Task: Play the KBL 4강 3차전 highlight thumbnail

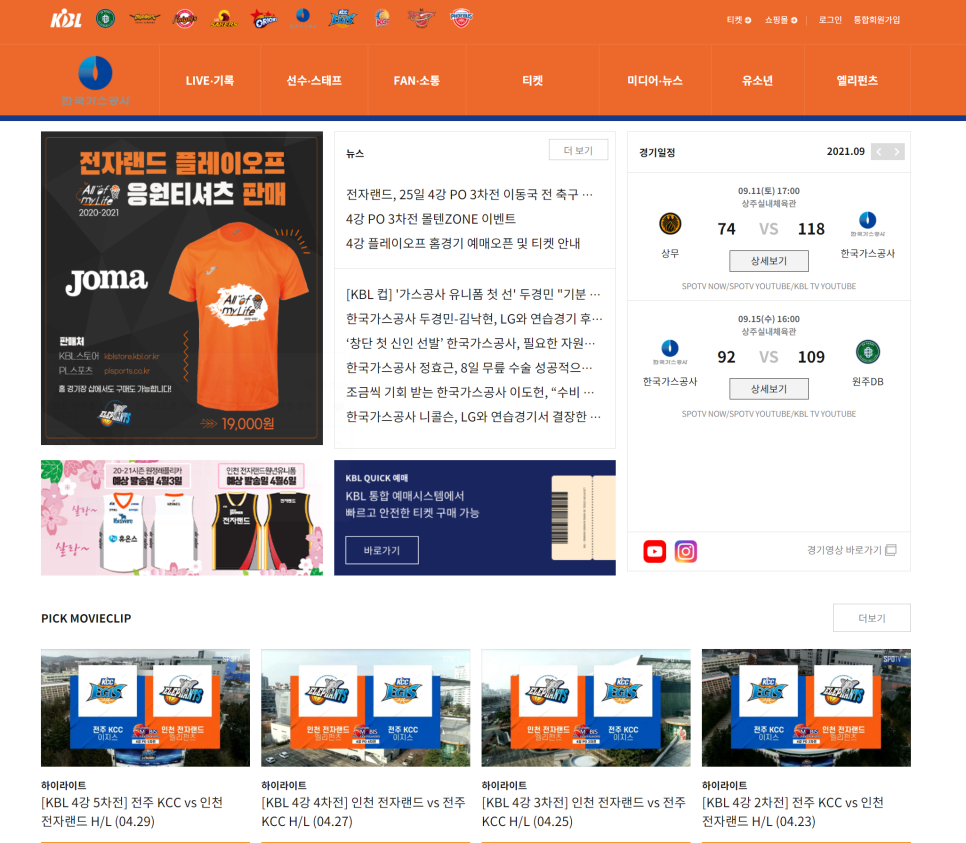Action: (586, 707)
